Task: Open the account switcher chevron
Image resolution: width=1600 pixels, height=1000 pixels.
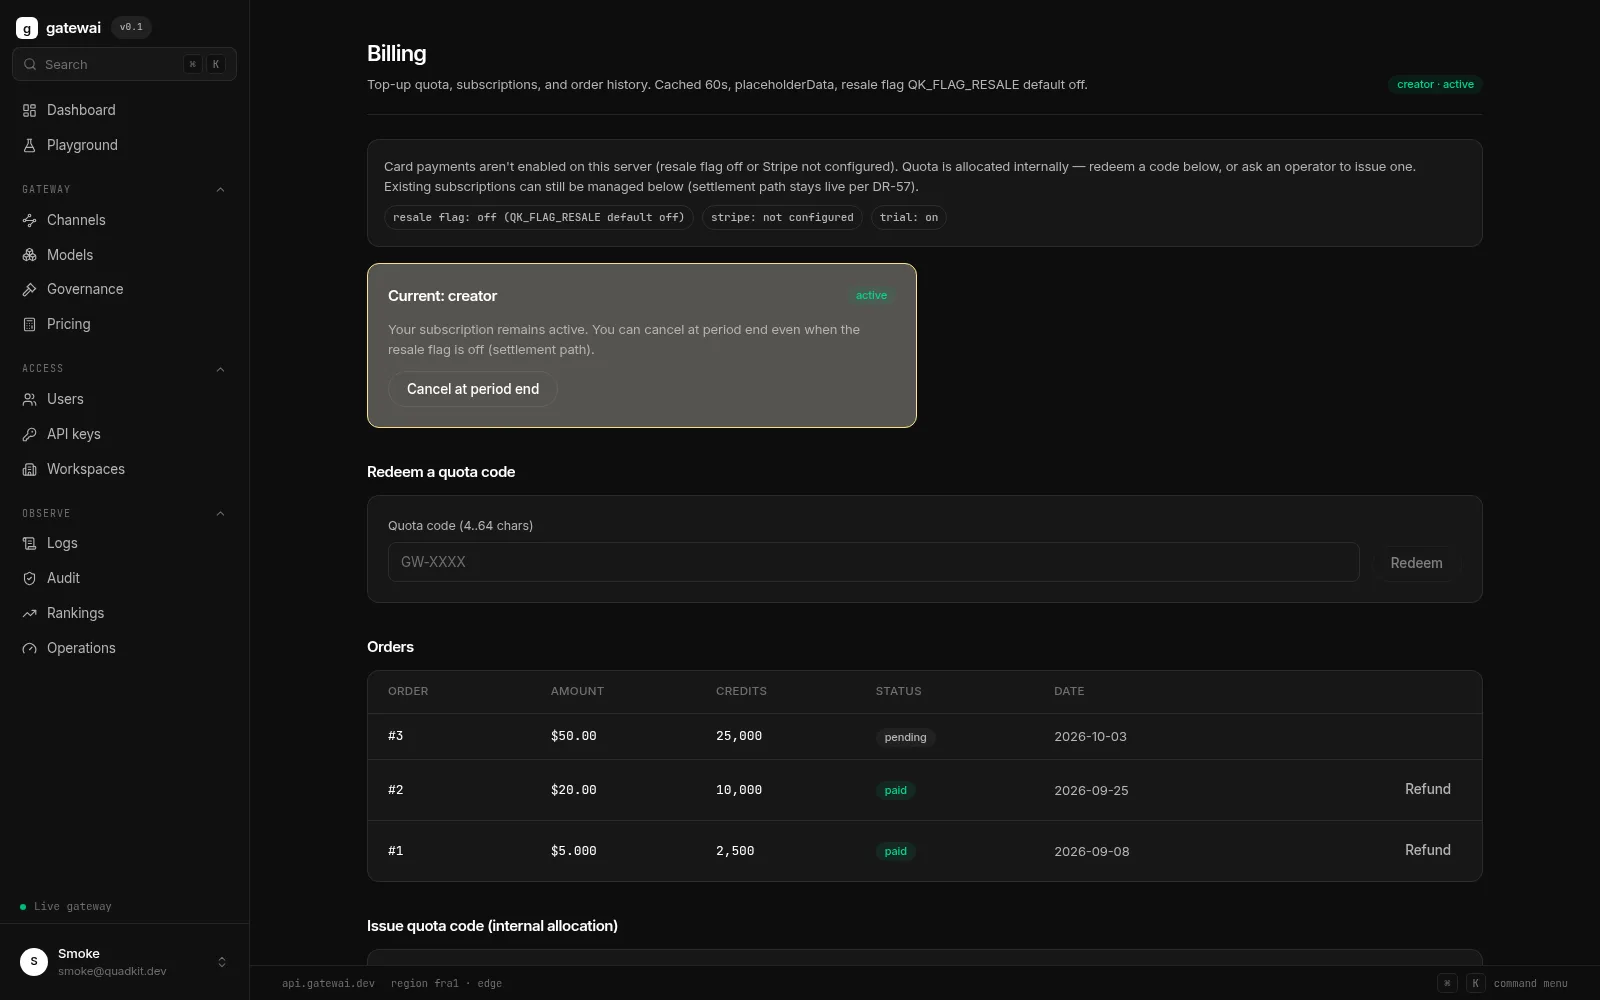Action: [x=222, y=962]
